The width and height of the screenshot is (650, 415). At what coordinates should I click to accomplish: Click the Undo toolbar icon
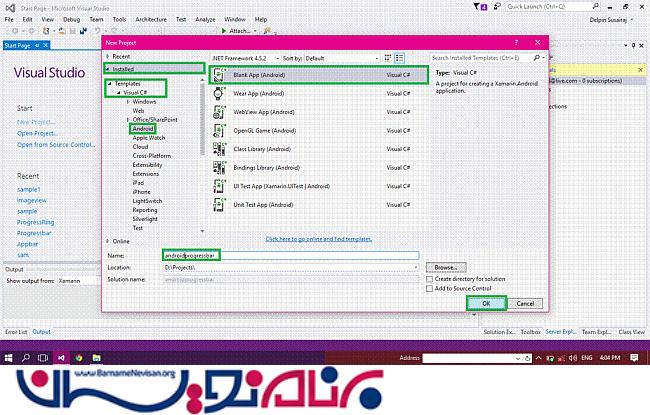[x=98, y=31]
